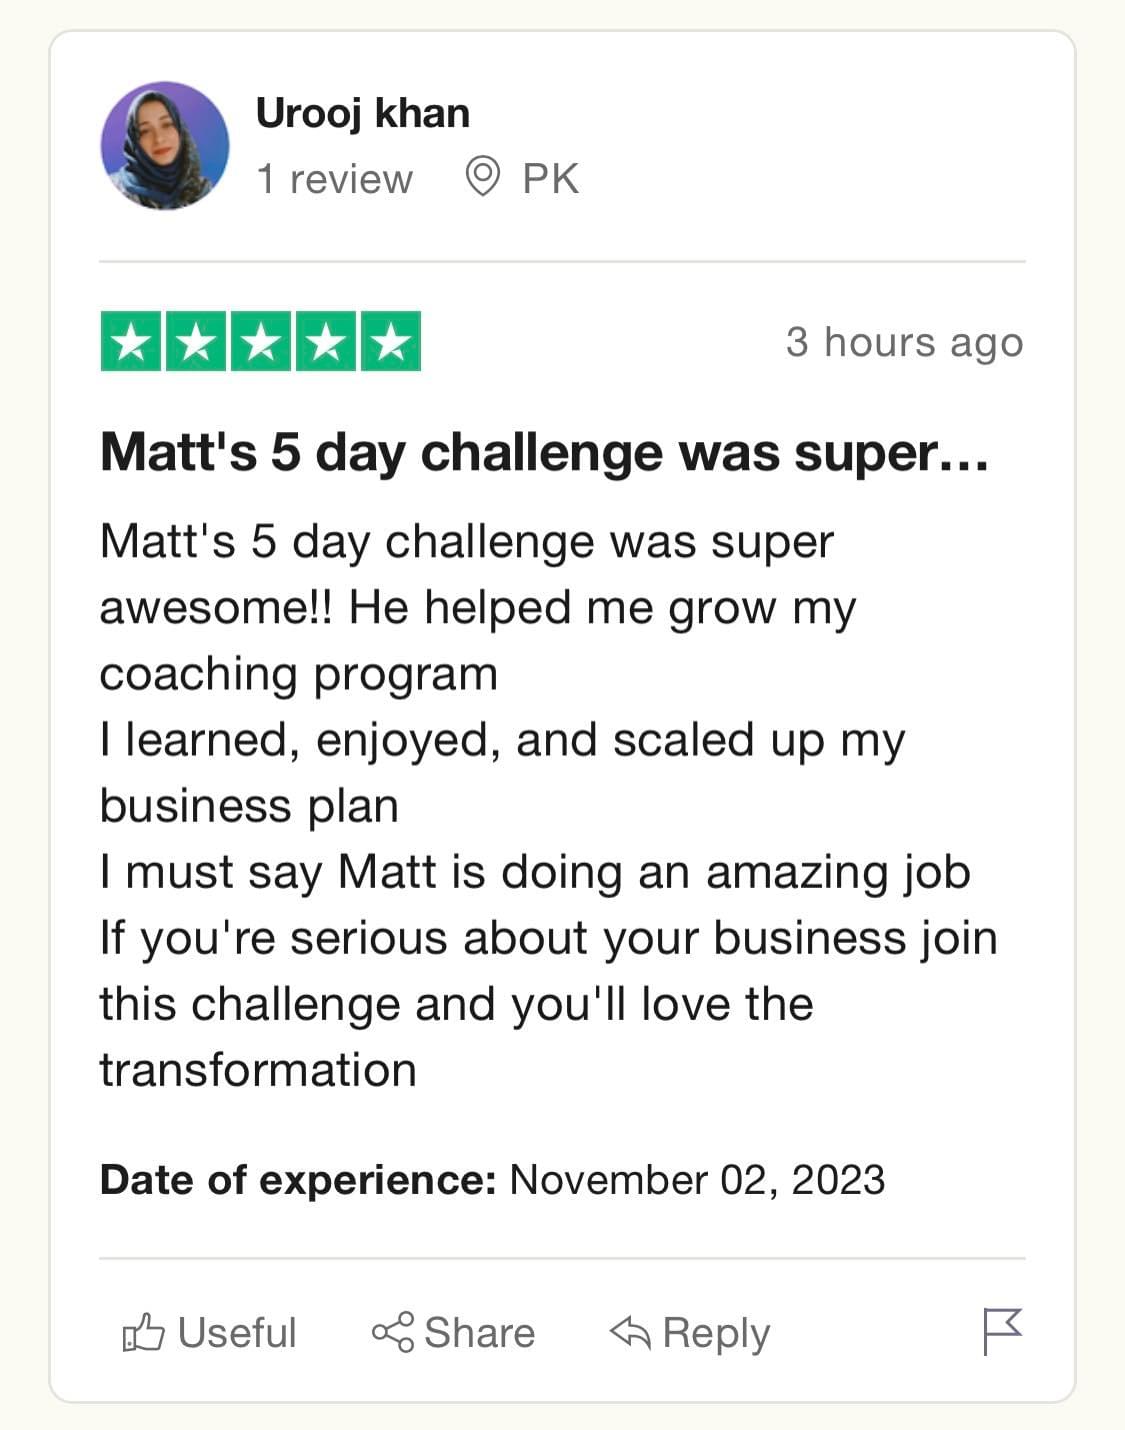This screenshot has height=1430, width=1125.
Task: Click the Share text label
Action: (479, 1333)
